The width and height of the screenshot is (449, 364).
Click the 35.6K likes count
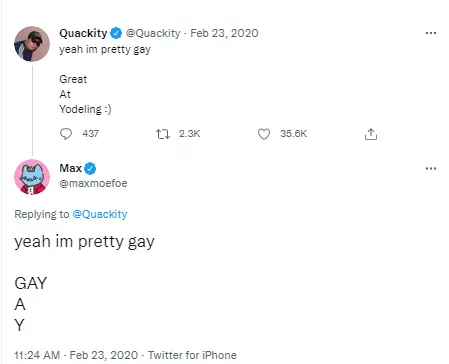[x=293, y=134]
